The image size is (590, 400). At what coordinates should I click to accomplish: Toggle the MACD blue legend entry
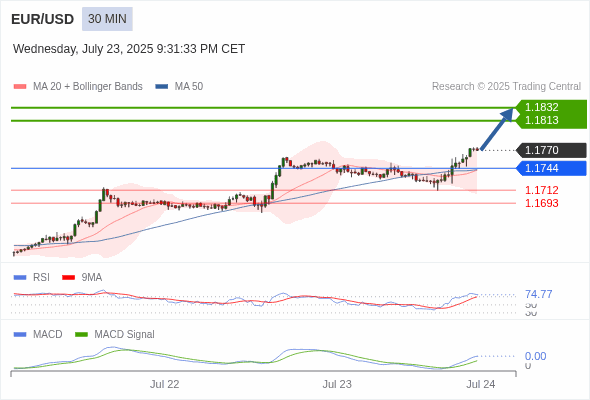(38, 334)
